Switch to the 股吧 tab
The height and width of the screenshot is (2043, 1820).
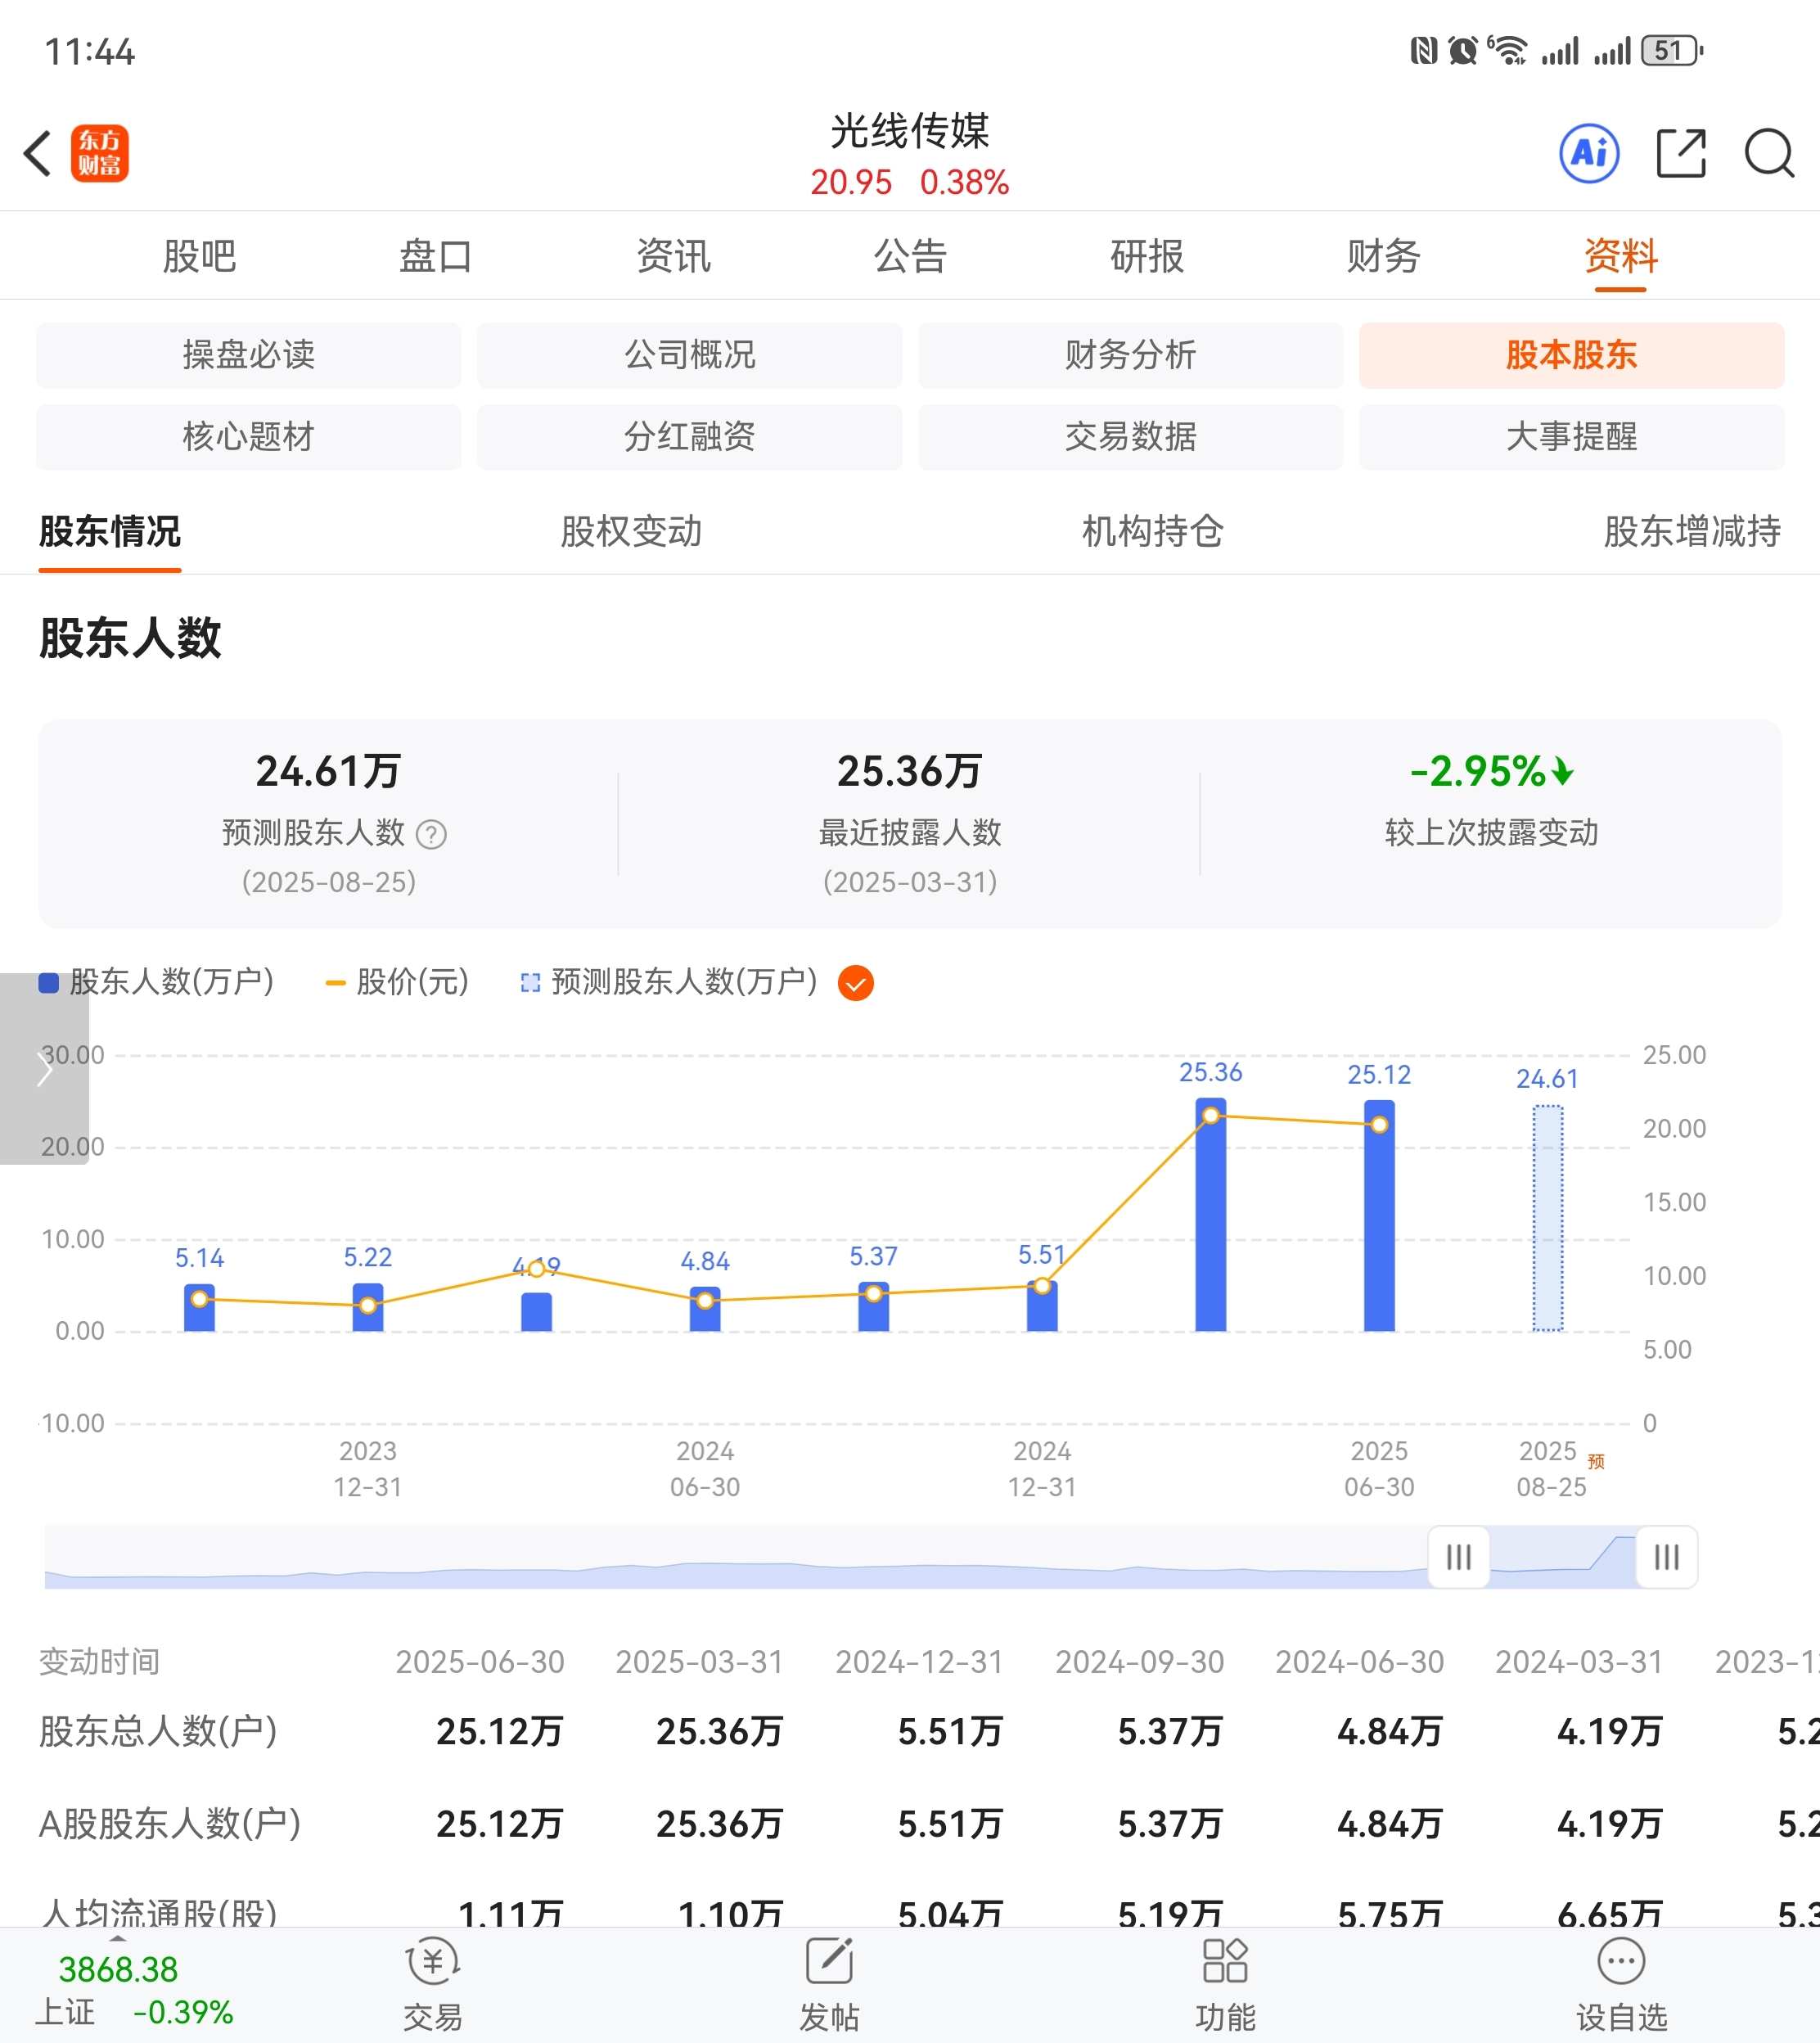(x=199, y=256)
